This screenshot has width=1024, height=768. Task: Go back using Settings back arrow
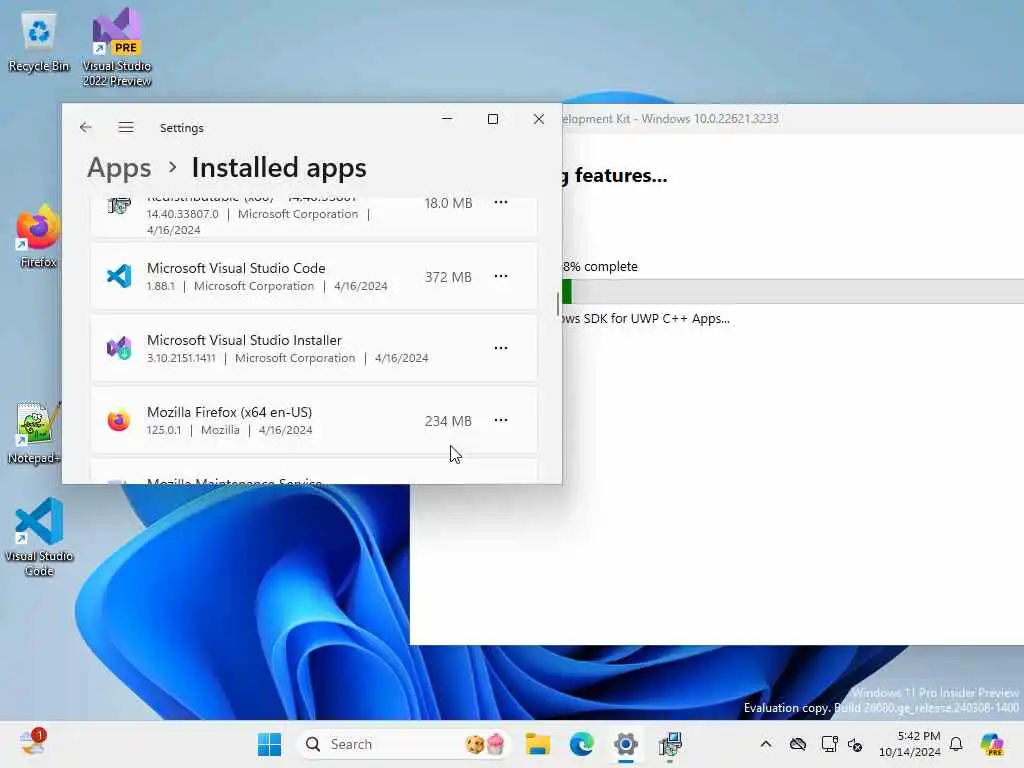tap(86, 127)
